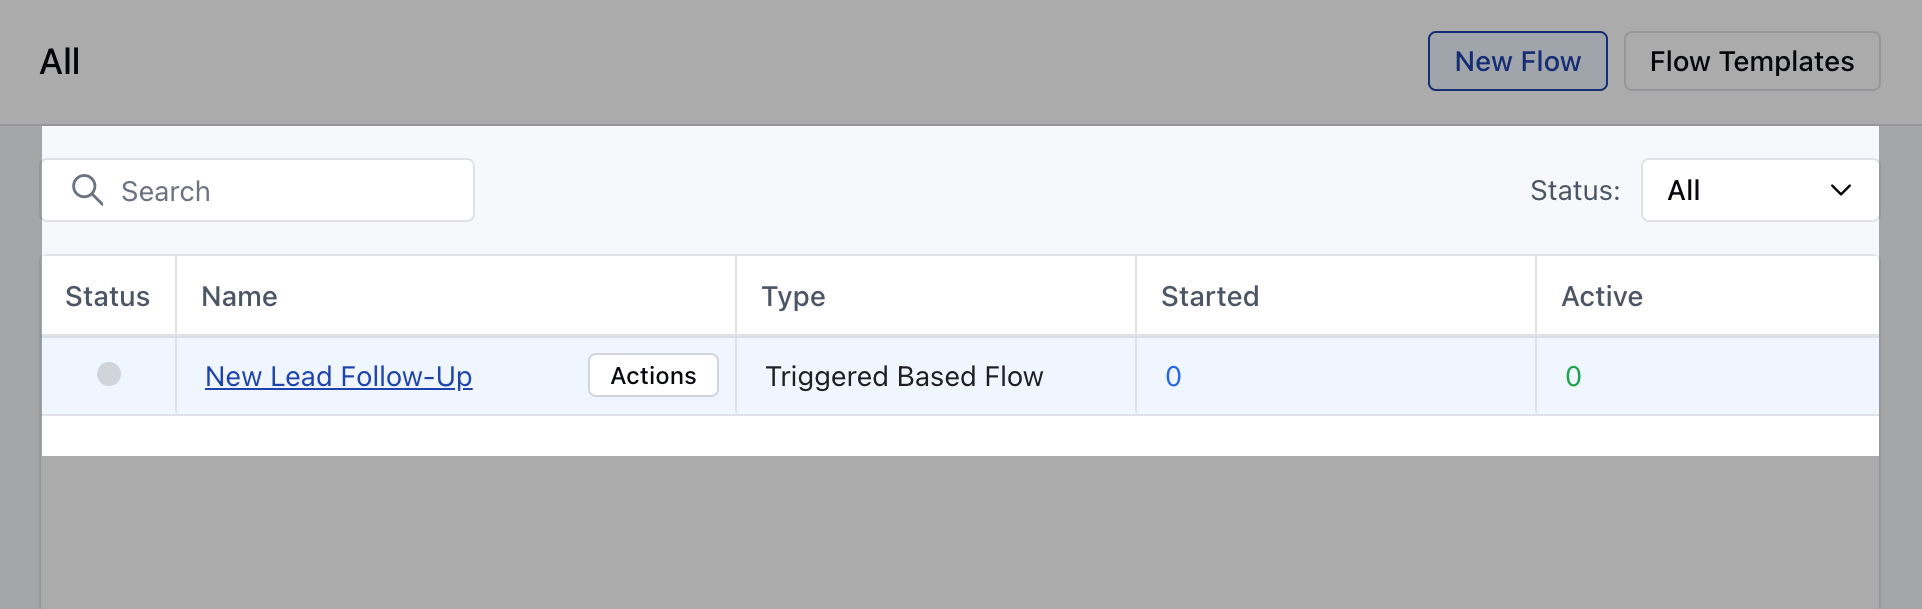
Task: Focus the Search input field
Action: pos(258,190)
